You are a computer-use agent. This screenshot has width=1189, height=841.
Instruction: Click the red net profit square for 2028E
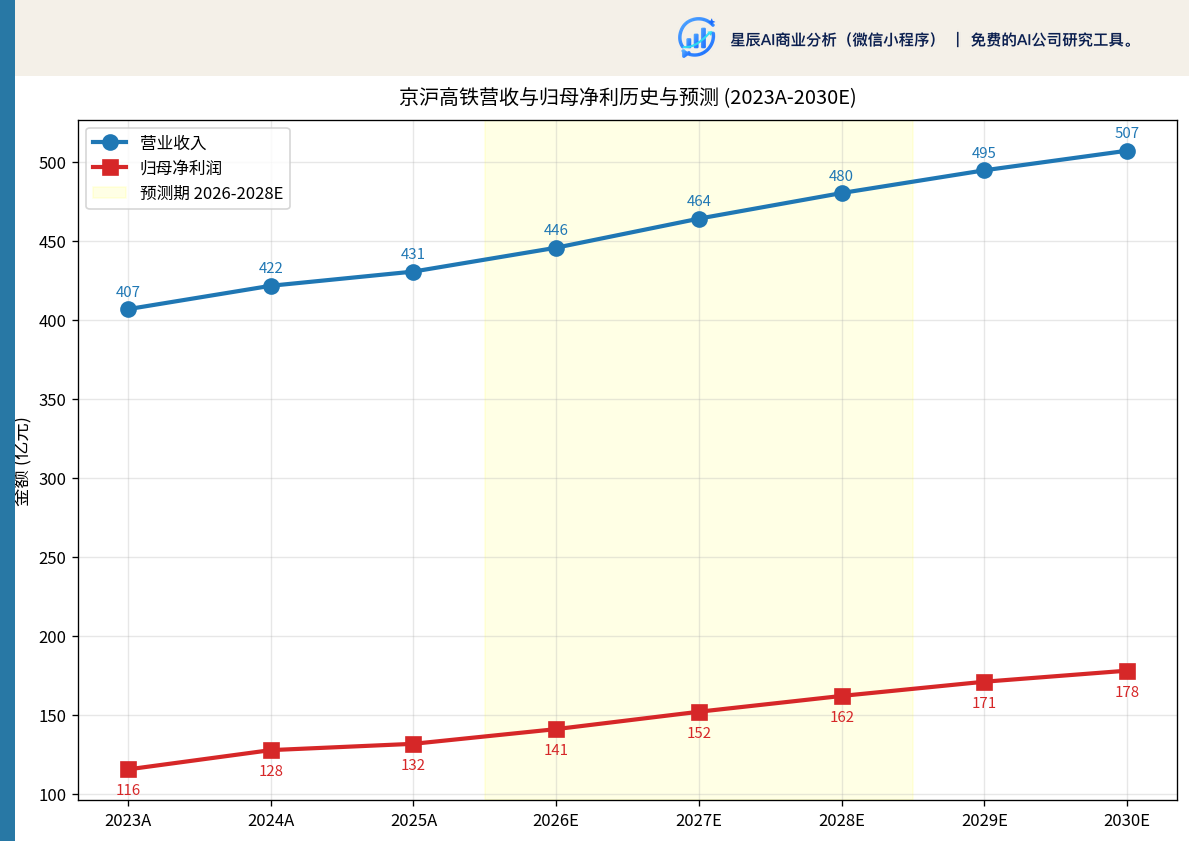(842, 696)
